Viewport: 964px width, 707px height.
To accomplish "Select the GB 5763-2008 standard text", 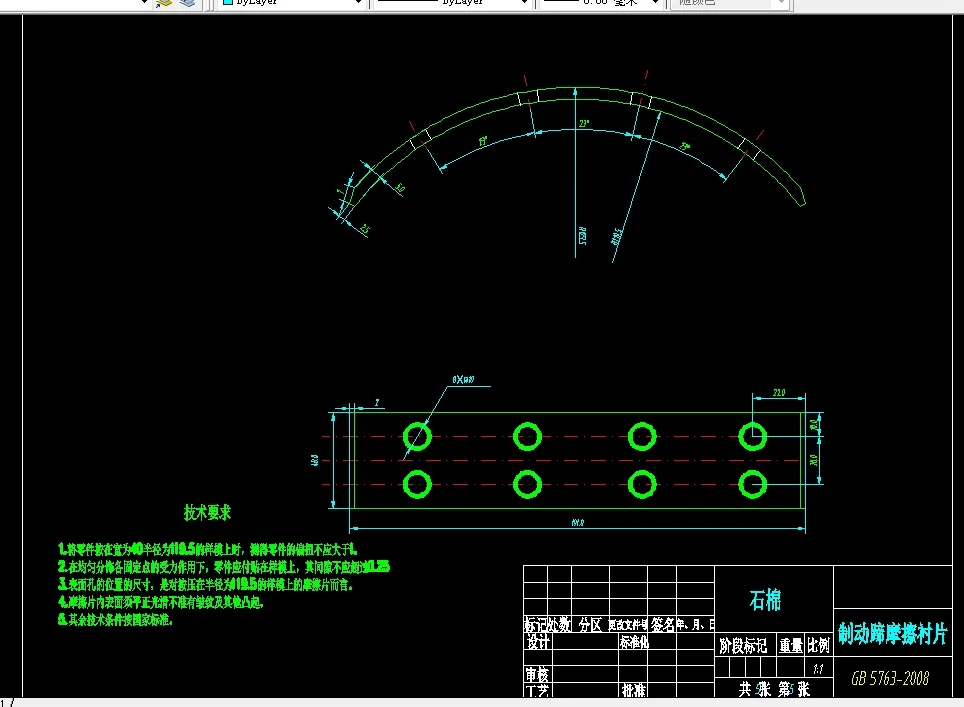I will 890,679.
